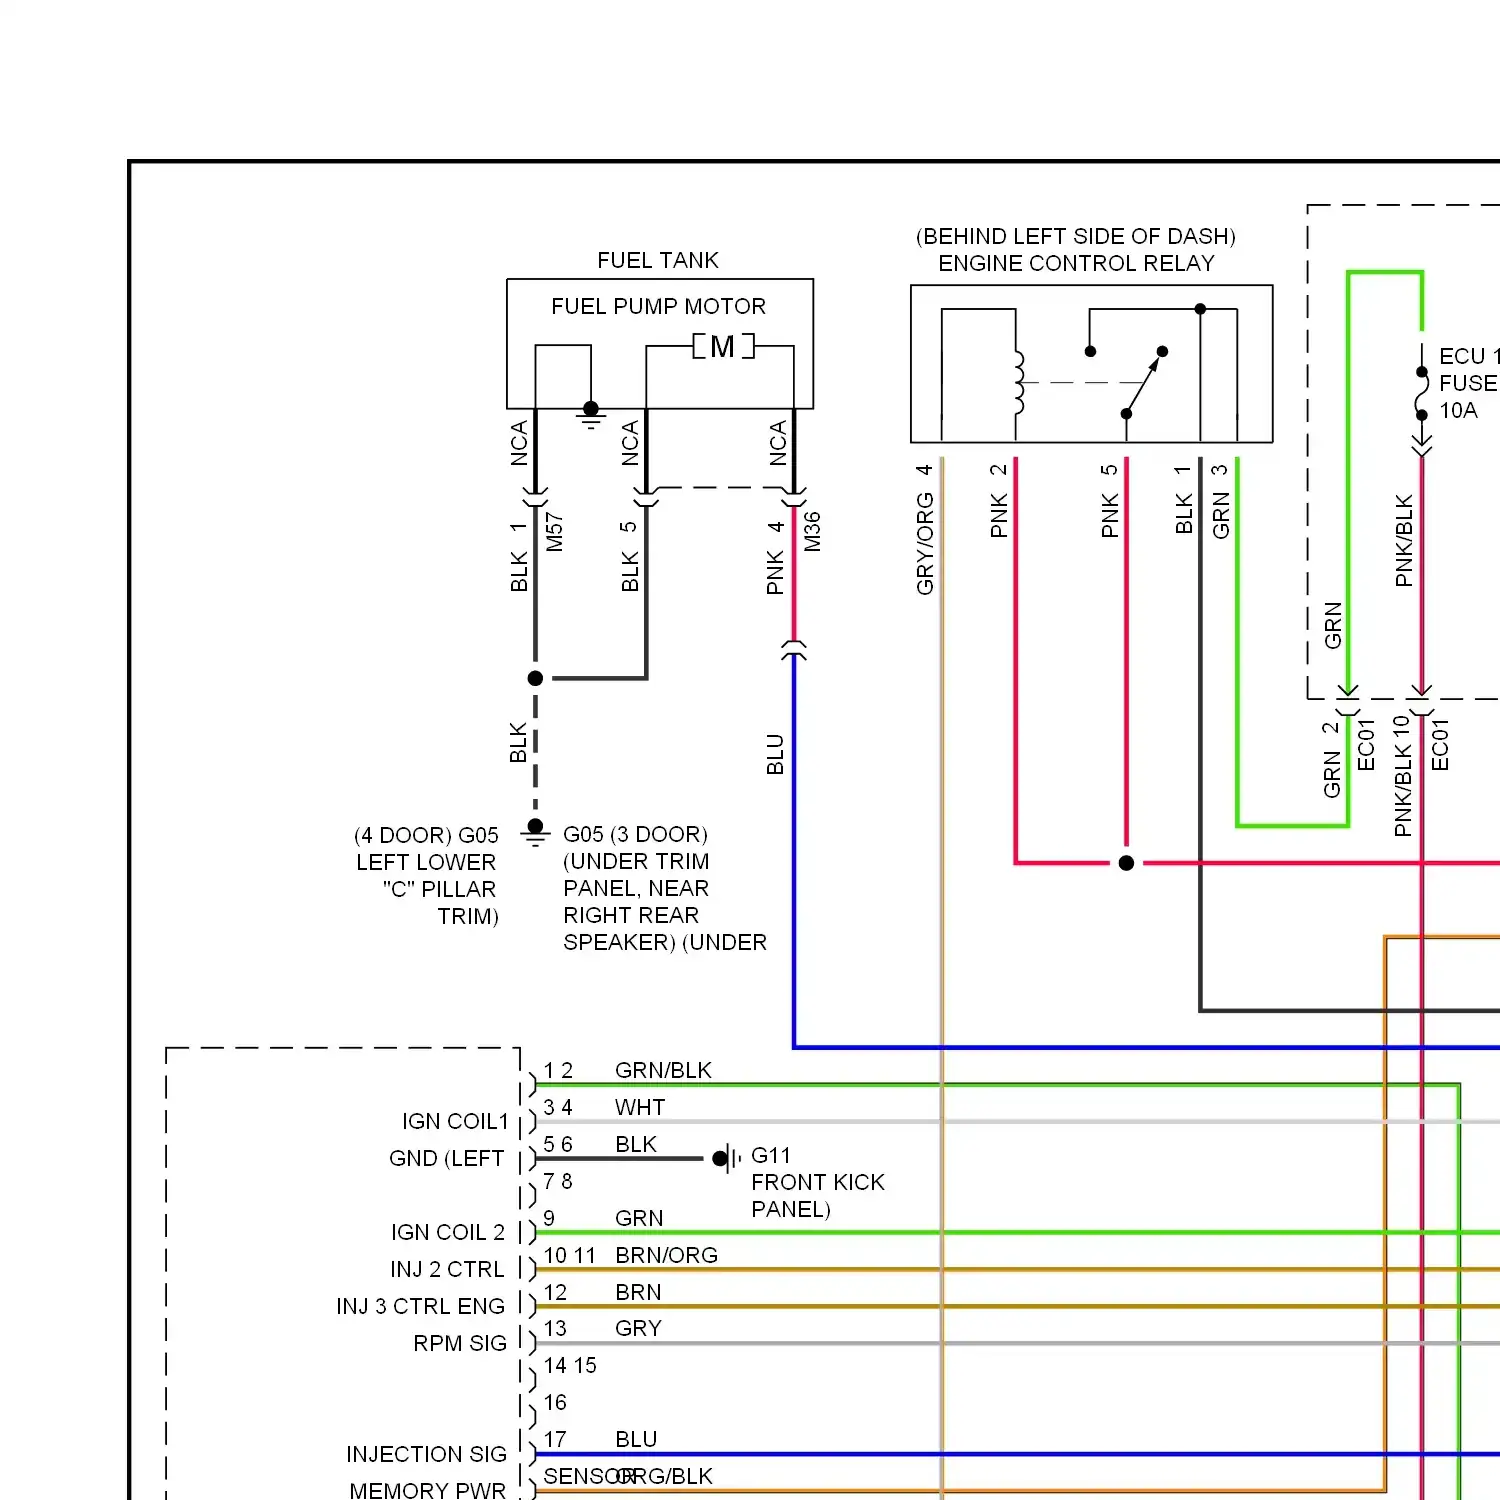The width and height of the screenshot is (1500, 1500).
Task: Click the GRN 2 label beside EC01
Action: click(x=1331, y=760)
